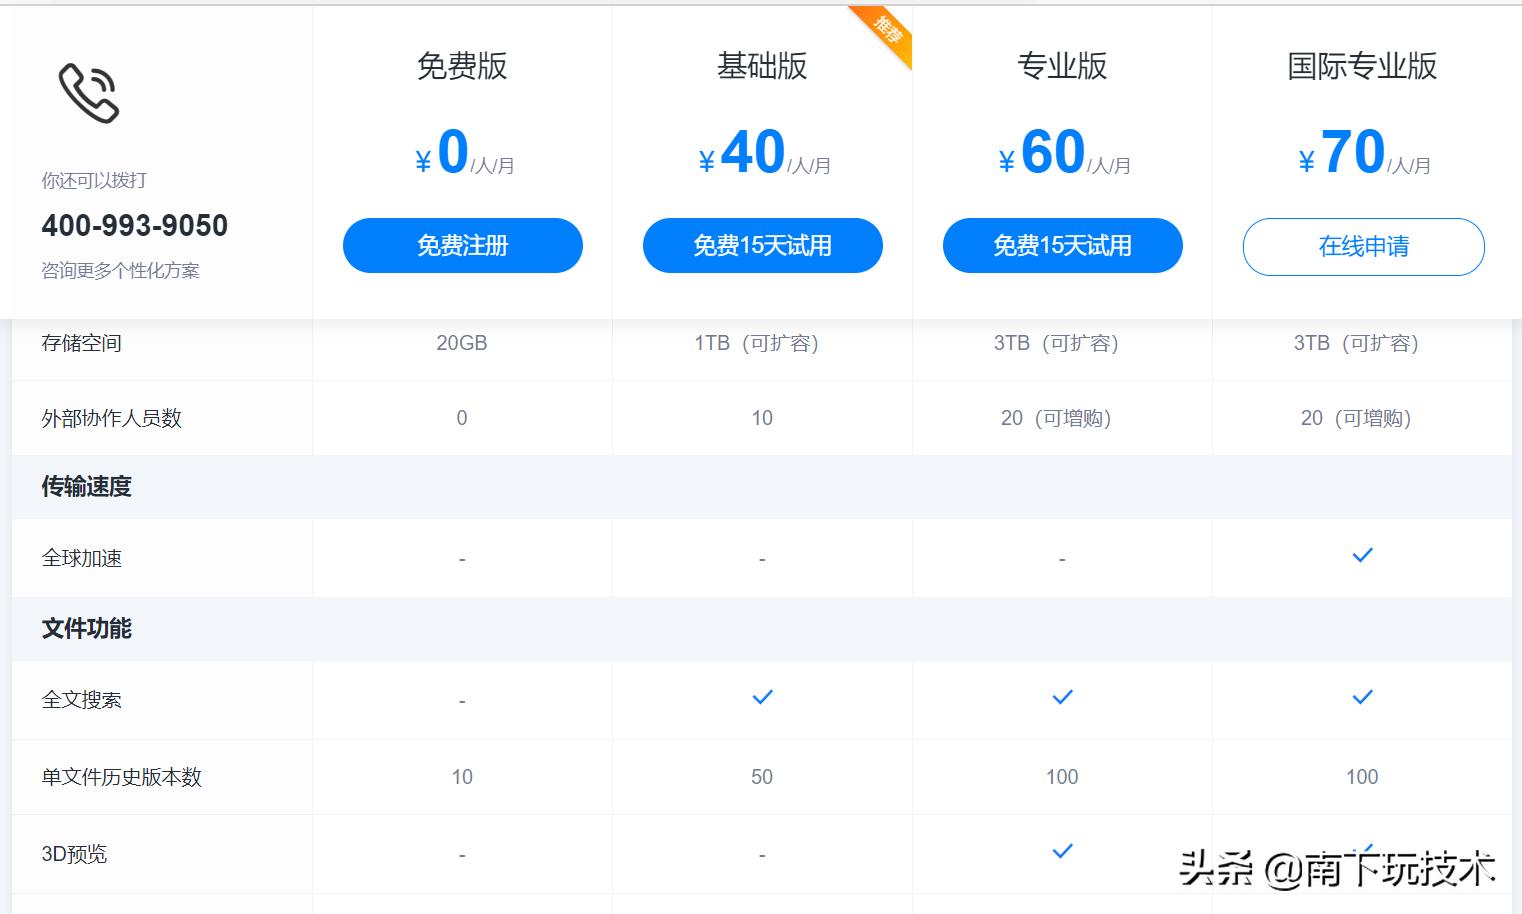The image size is (1522, 914).
Task: Click the checkmark for 全文搜索 under 基础版
Action: (x=762, y=697)
